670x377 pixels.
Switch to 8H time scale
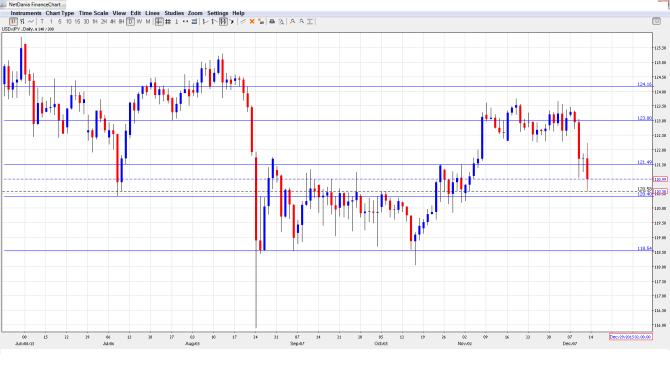click(121, 21)
